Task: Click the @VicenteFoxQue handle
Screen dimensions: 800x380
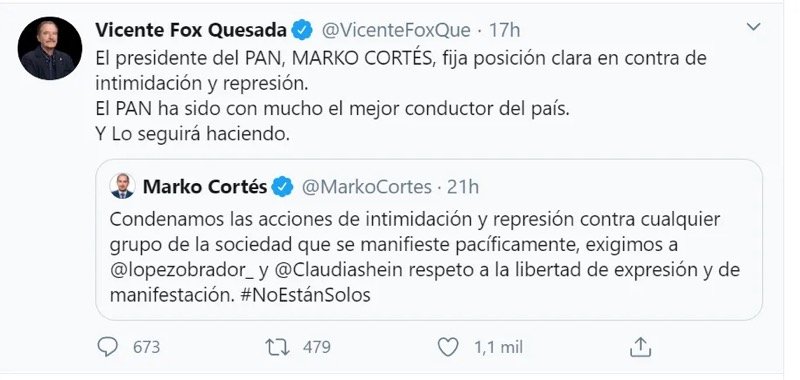Action: (395, 31)
